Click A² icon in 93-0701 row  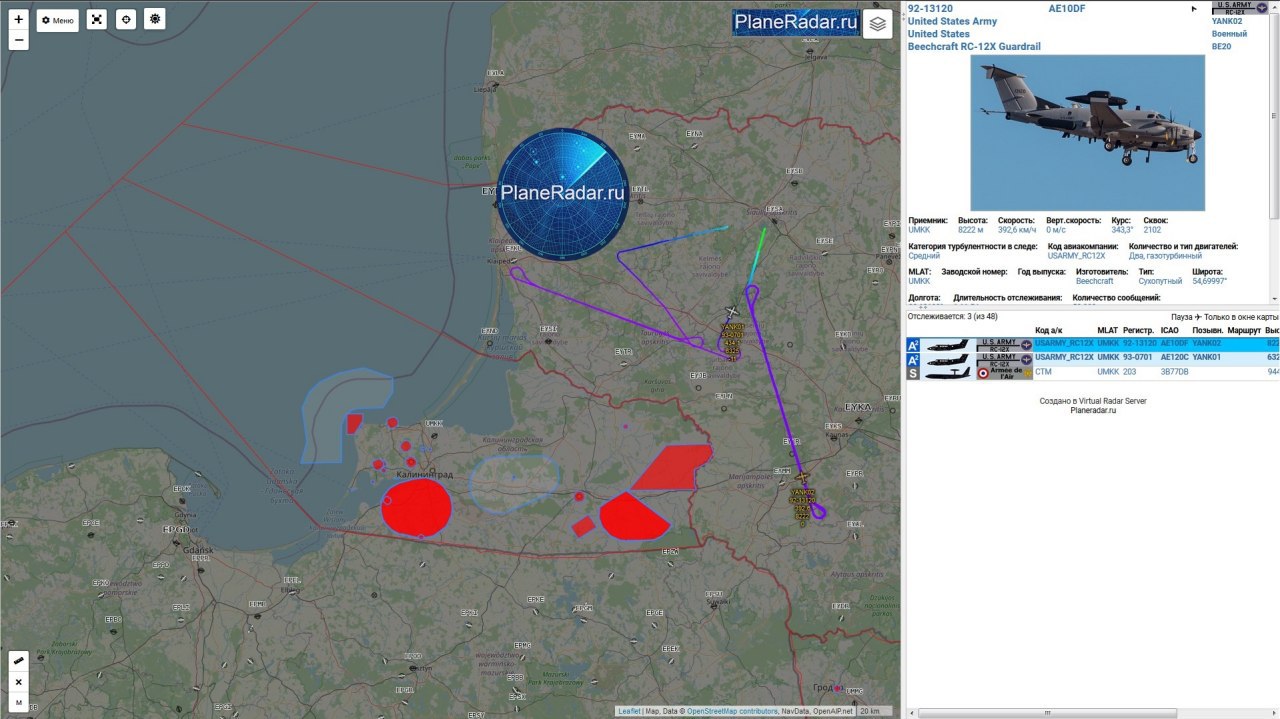click(913, 358)
